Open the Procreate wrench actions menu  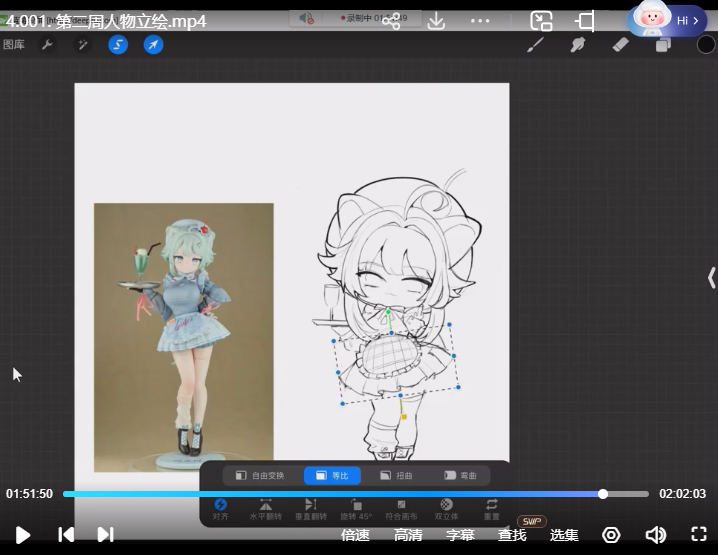(46, 45)
